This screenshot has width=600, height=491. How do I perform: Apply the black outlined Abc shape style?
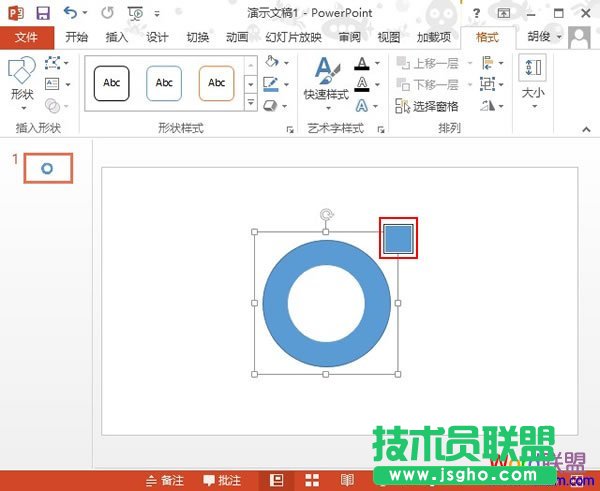pos(111,83)
